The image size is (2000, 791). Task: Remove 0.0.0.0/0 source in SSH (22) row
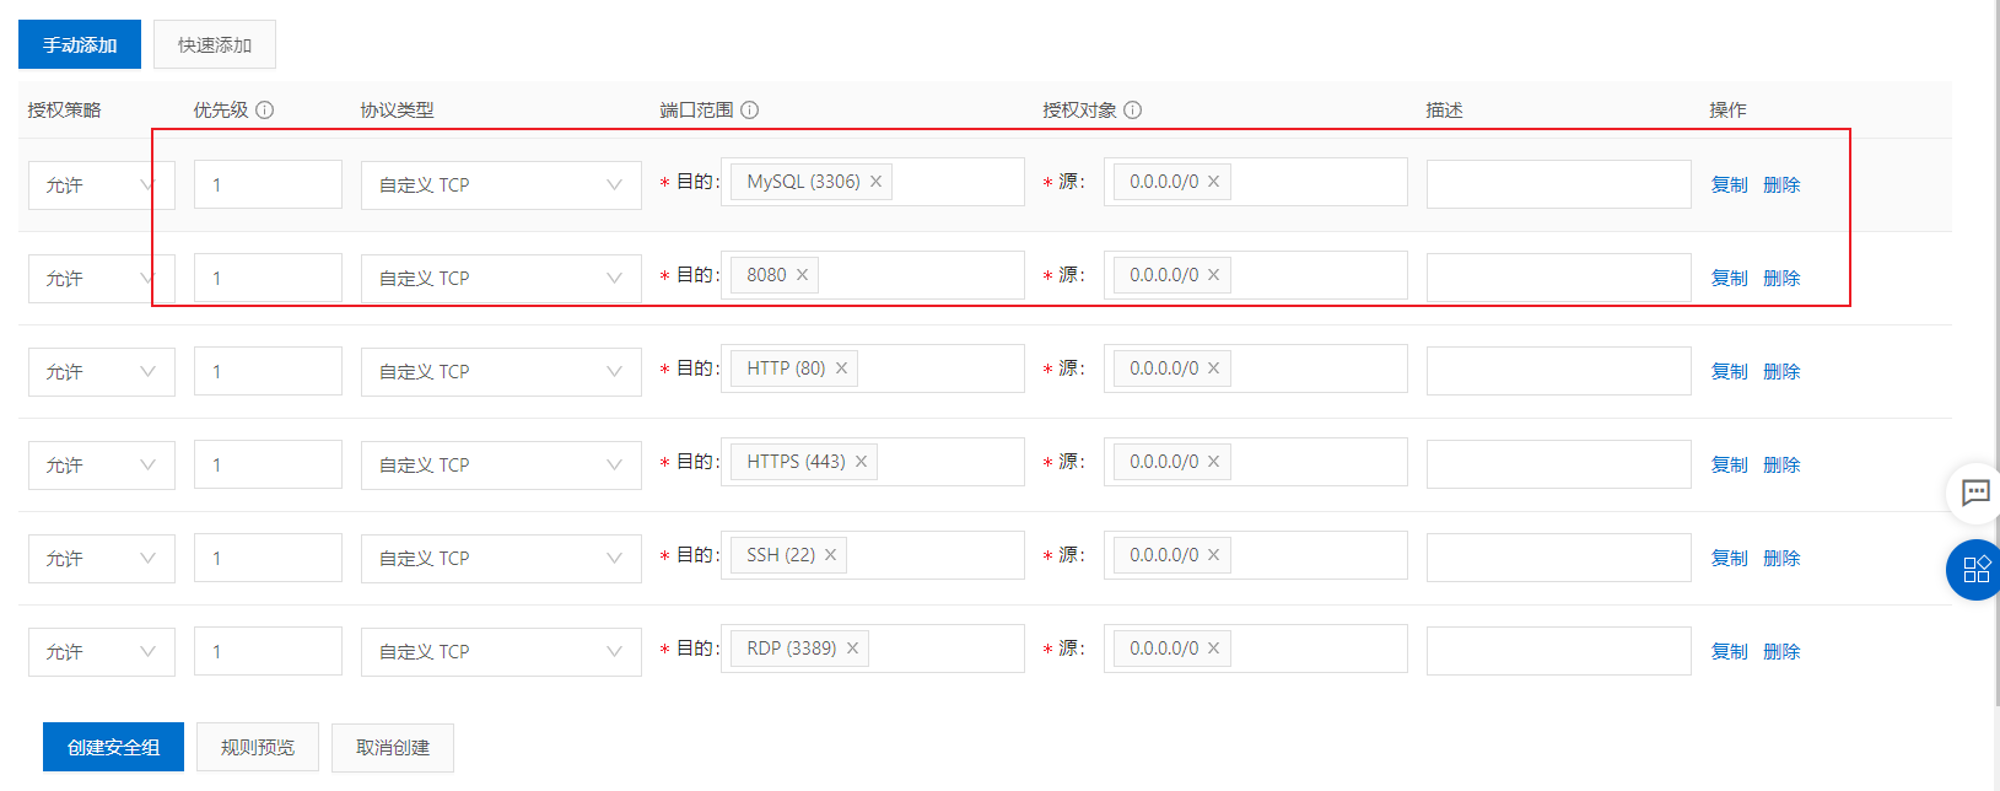[1214, 555]
